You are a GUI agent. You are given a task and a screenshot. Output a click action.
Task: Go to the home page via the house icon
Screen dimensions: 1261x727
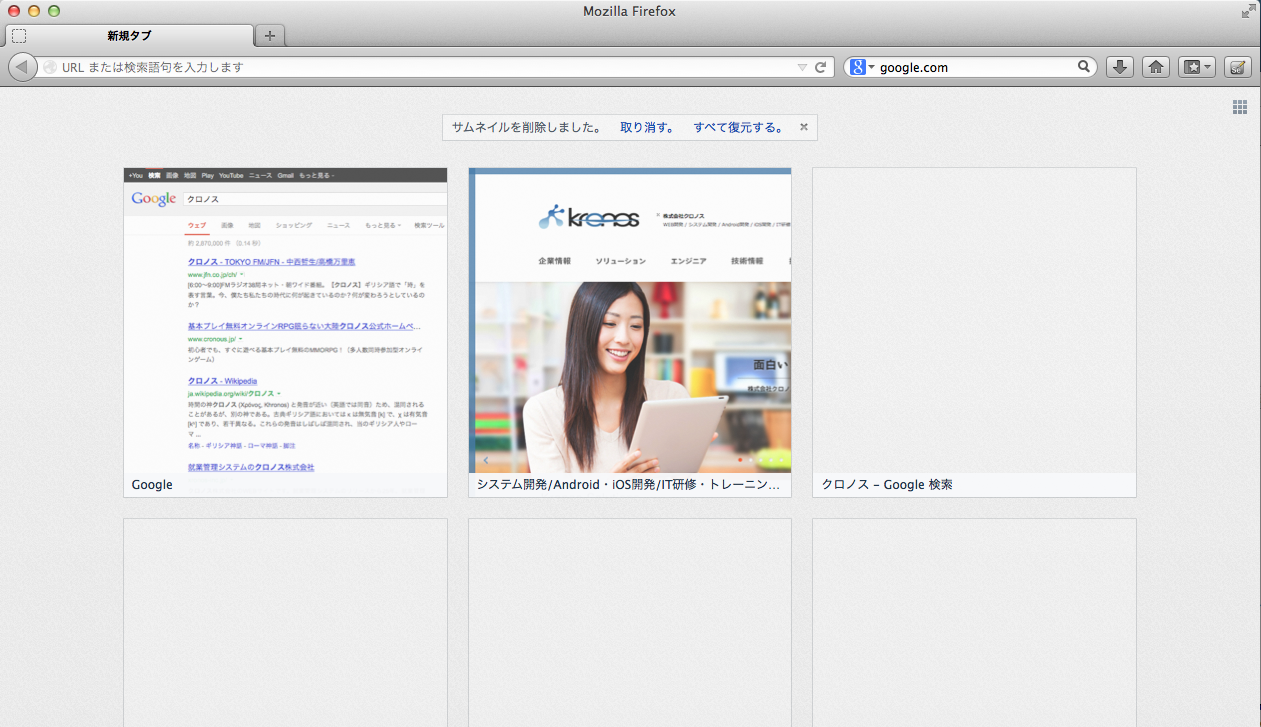[x=1156, y=67]
